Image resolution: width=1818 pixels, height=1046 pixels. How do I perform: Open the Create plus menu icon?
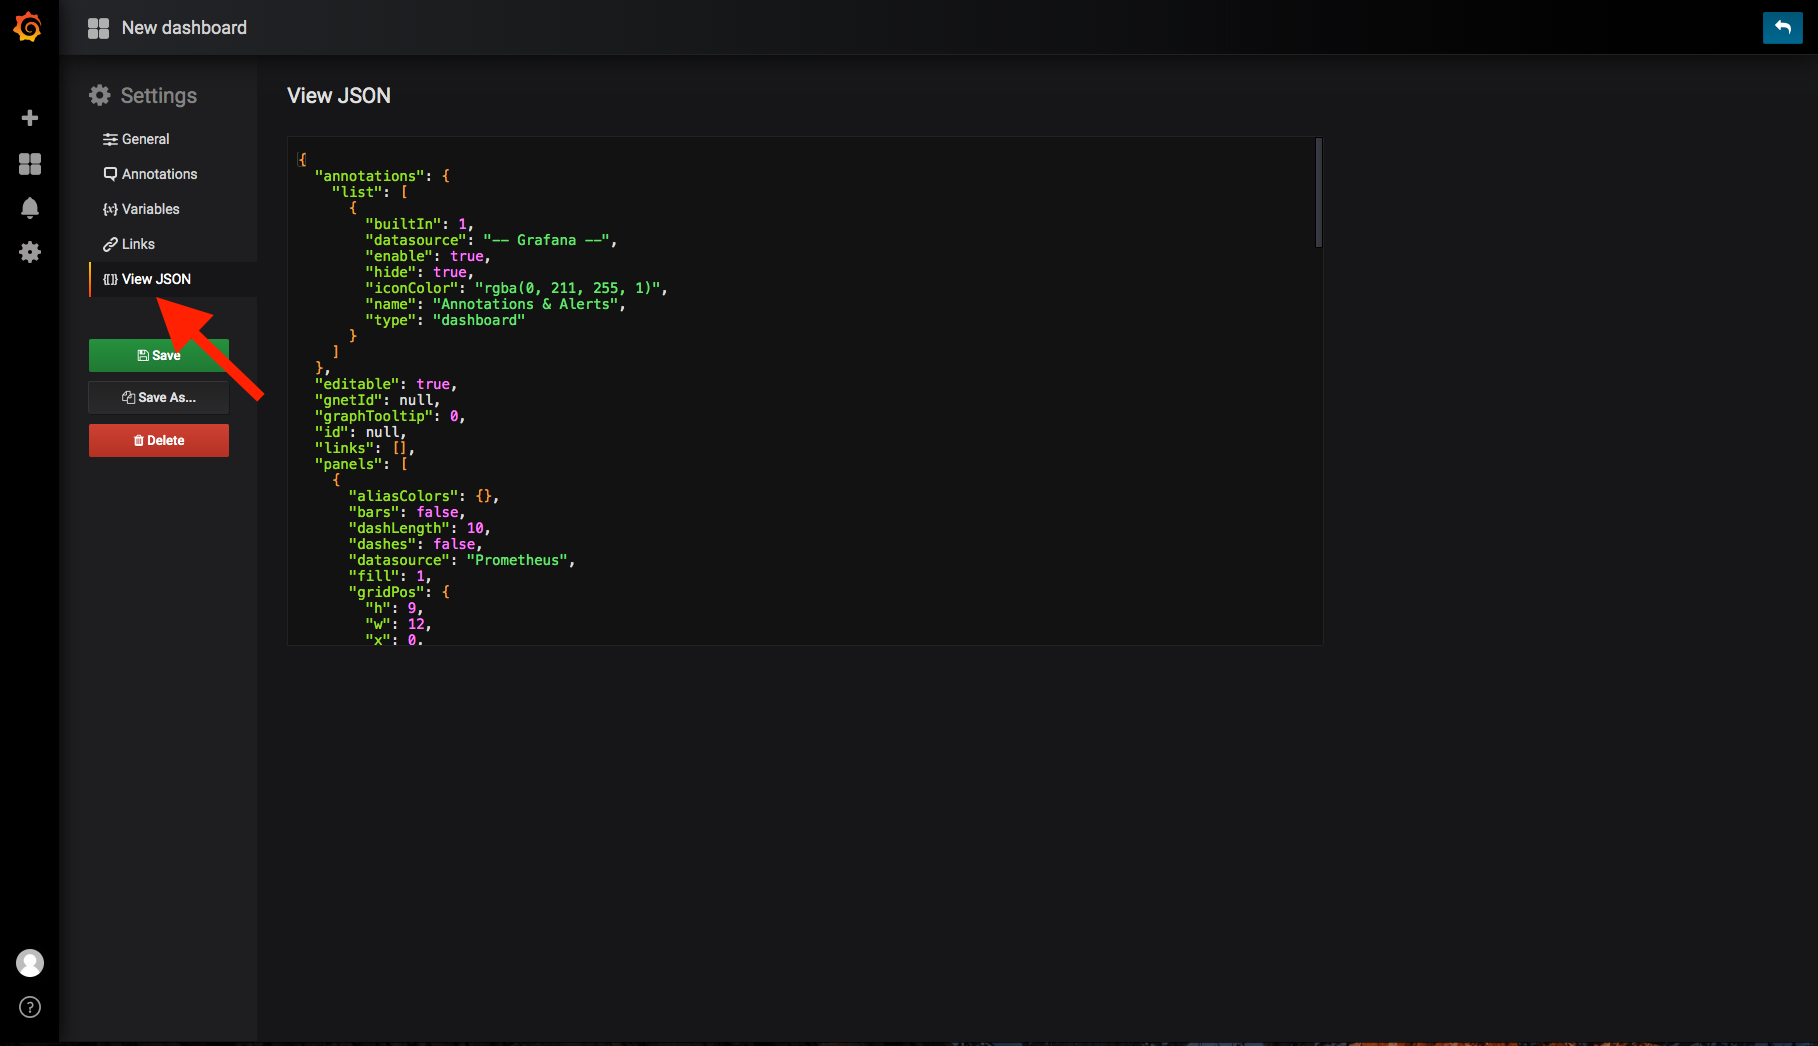pyautogui.click(x=30, y=118)
